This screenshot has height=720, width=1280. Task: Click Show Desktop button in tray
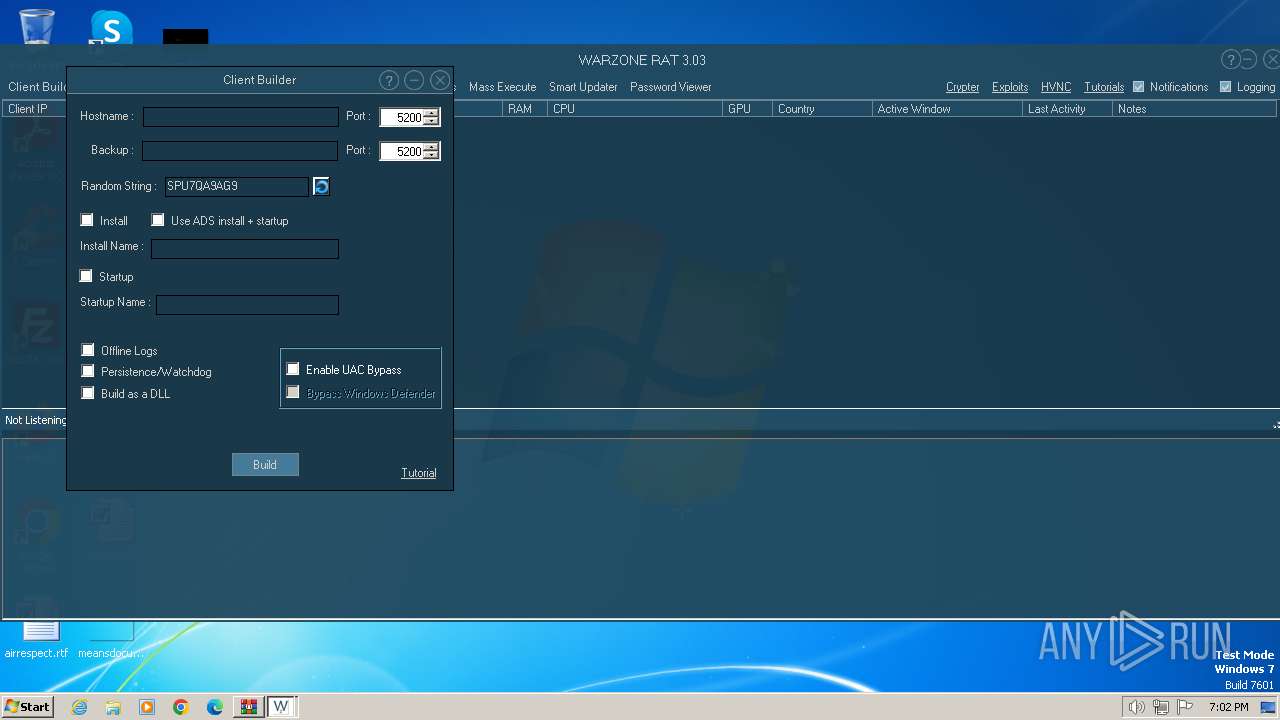click(x=1268, y=707)
